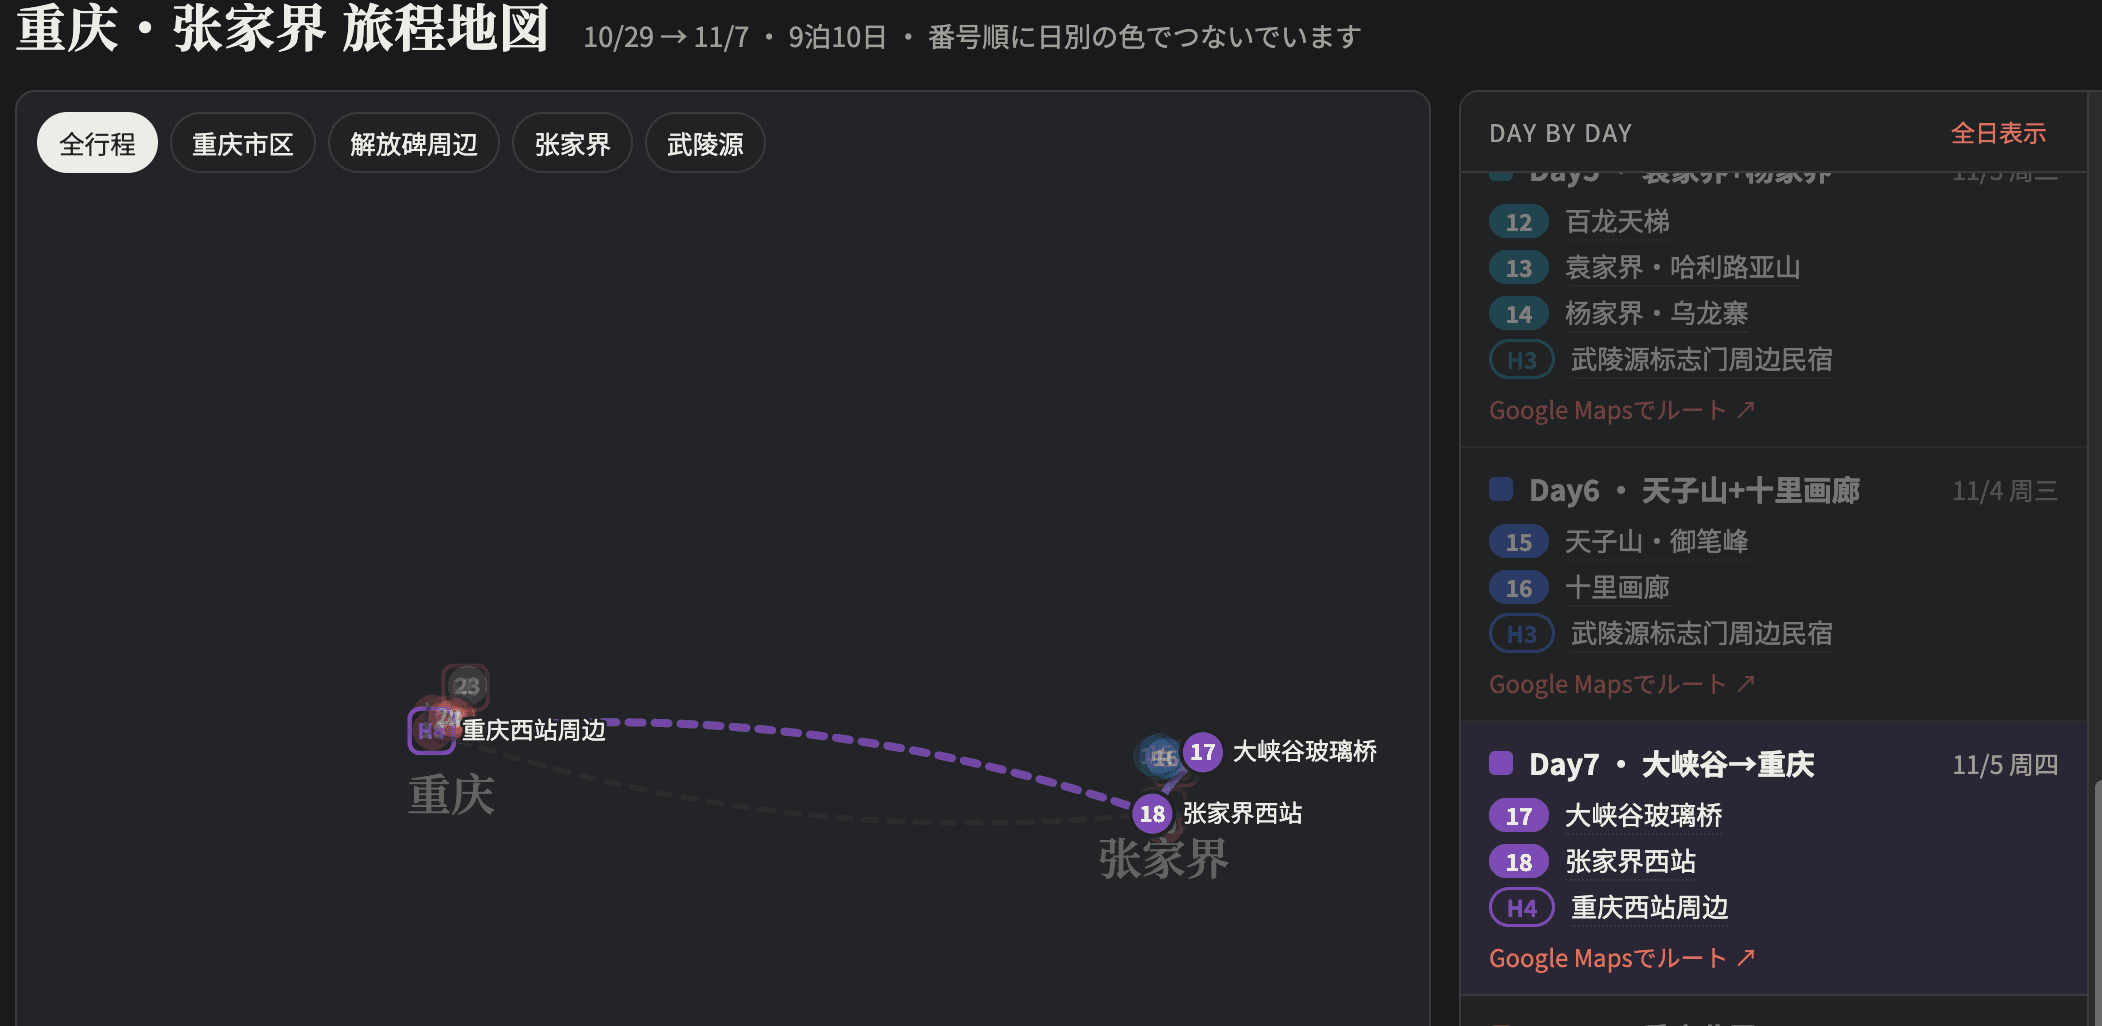Click the number 13 badge
The width and height of the screenshot is (2102, 1026).
point(1518,268)
